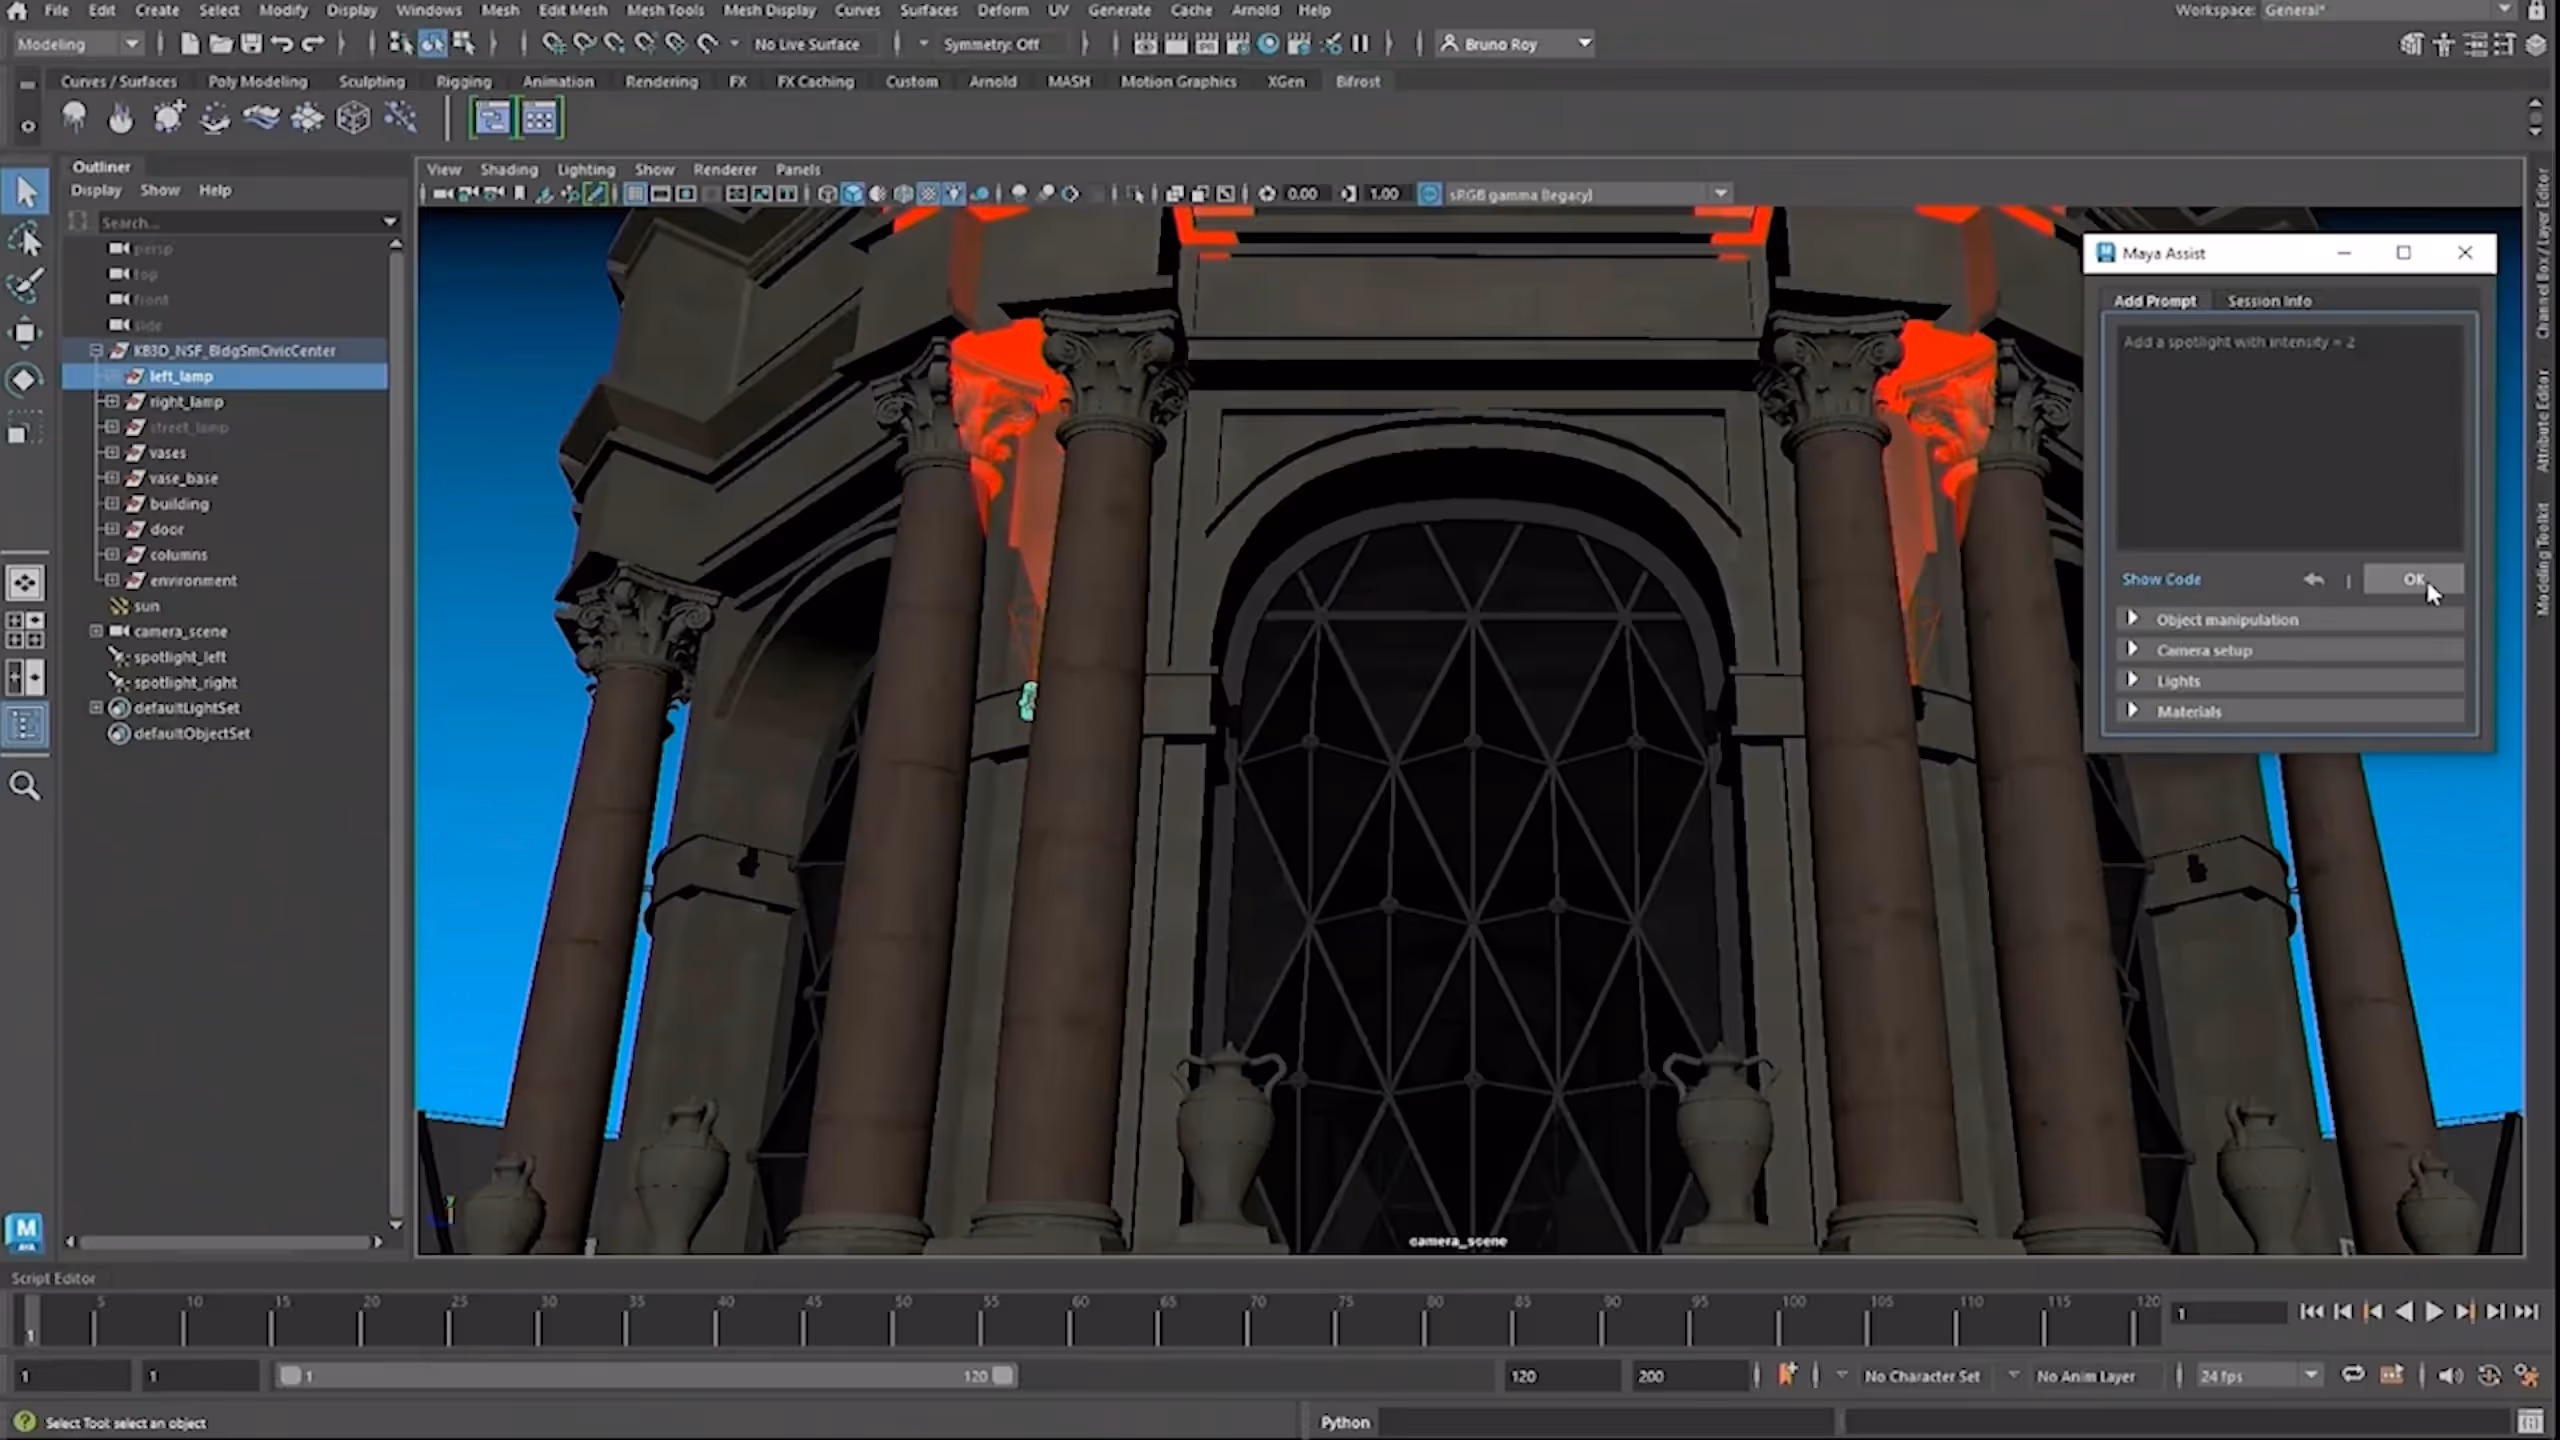Click the OK button in Maya Assist
This screenshot has height=1440, width=2560.
[2412, 579]
